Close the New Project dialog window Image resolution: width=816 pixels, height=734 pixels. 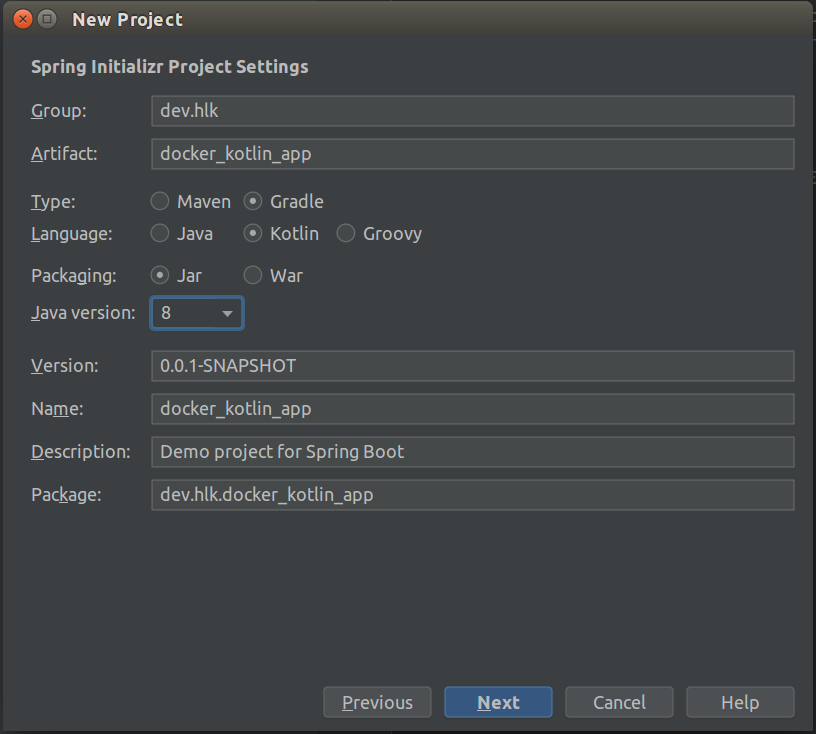tap(23, 19)
